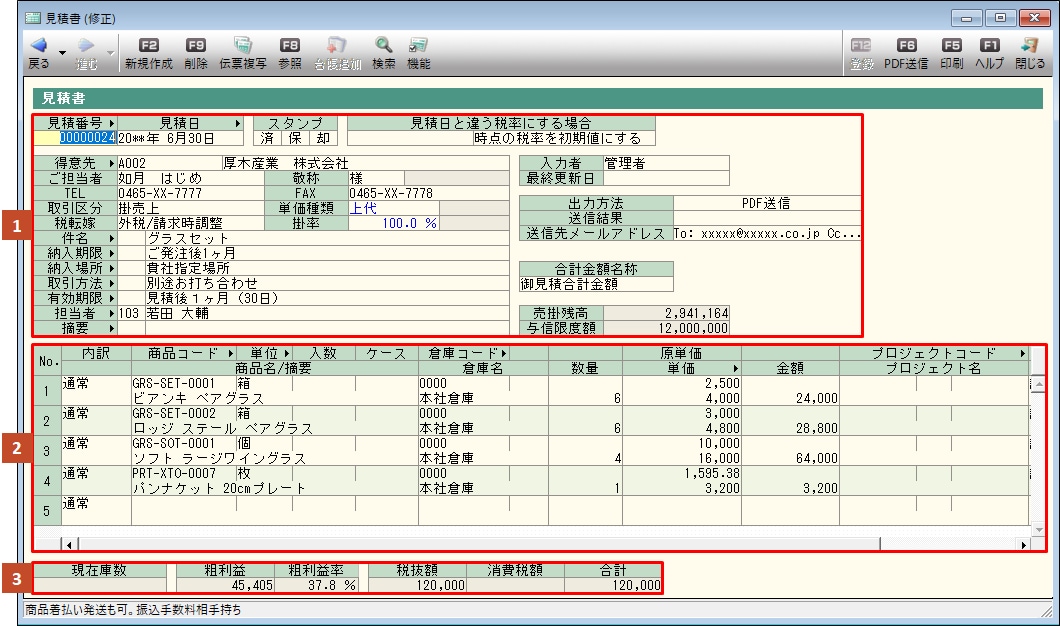
Task: Toggle the 却 stamp box
Action: pos(323,139)
